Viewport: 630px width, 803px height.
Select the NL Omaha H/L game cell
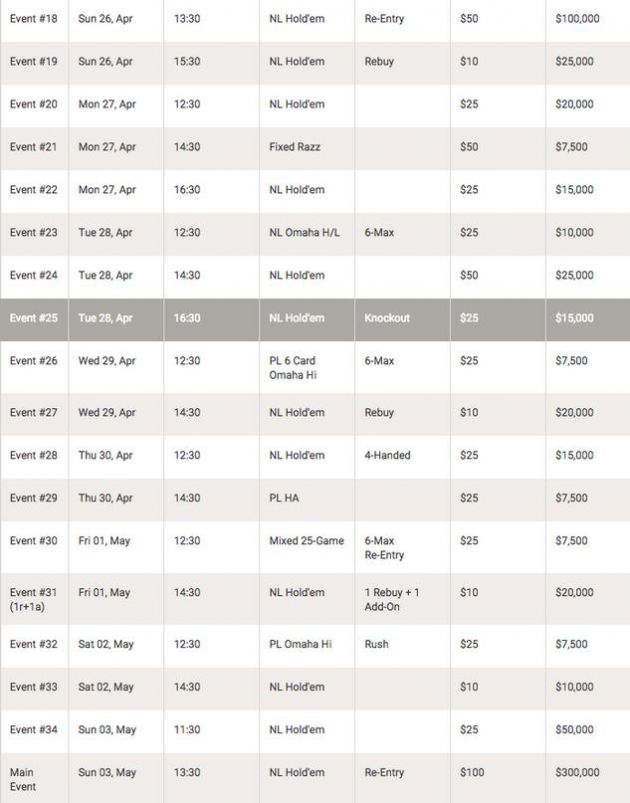point(305,232)
